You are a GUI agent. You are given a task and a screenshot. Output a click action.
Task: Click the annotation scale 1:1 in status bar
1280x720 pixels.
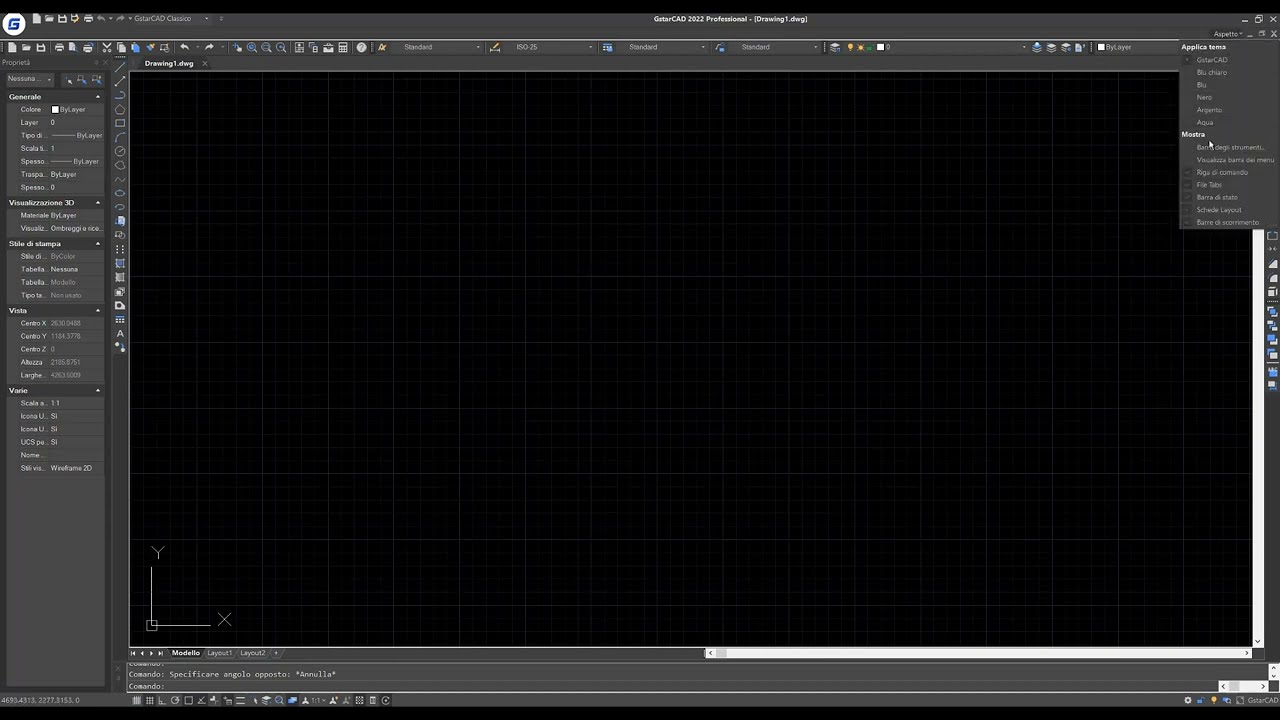[317, 700]
